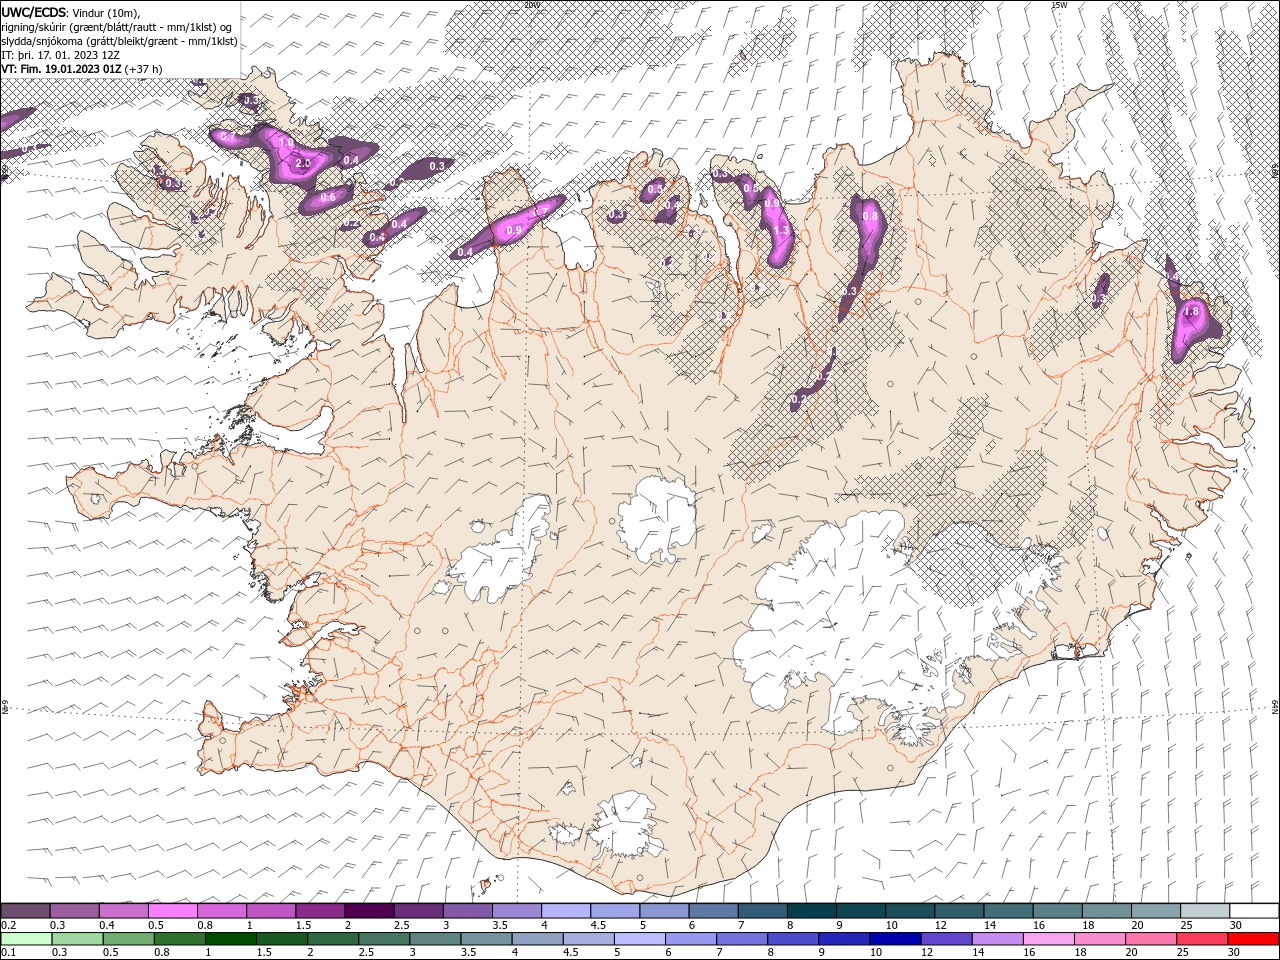Click bottom legend swatch between 10 and 12
1280x960 pixels.
coord(894,939)
